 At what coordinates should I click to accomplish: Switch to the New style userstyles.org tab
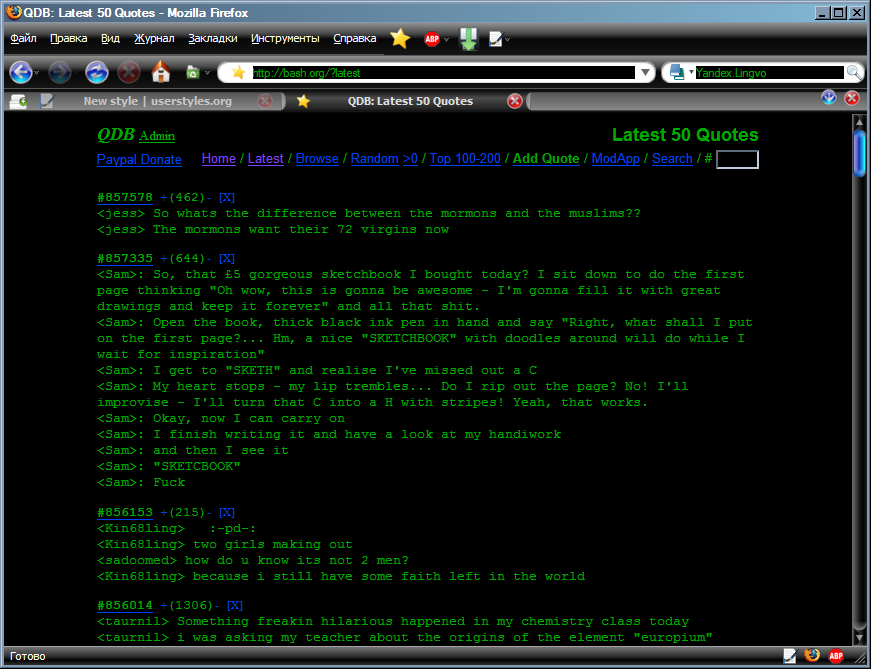[x=157, y=101]
